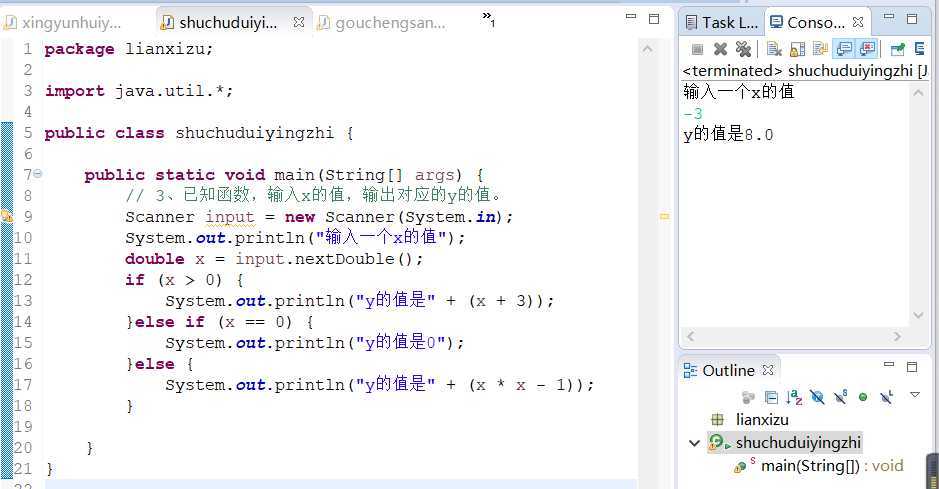This screenshot has height=489, width=939.
Task: Click the "if (x > 0) {" line
Action: click(x=184, y=280)
